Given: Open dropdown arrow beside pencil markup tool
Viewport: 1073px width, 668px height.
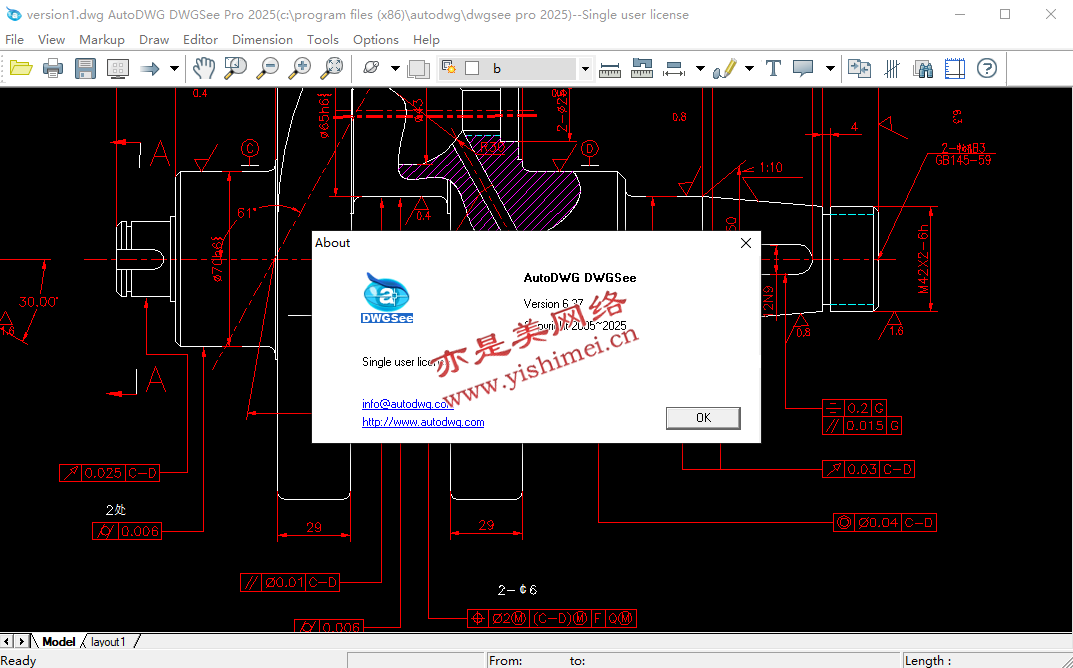Looking at the screenshot, I should pos(749,68).
